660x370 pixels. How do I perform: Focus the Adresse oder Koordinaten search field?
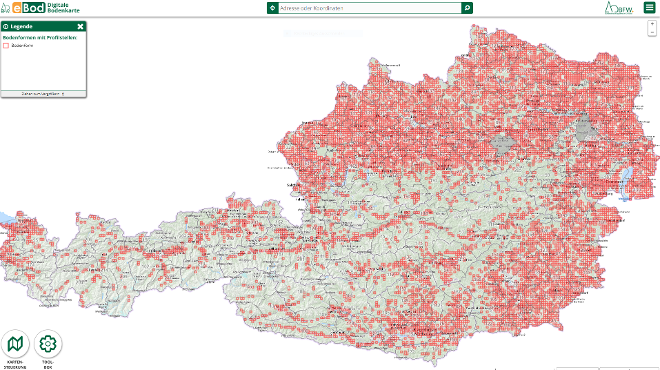pos(370,8)
